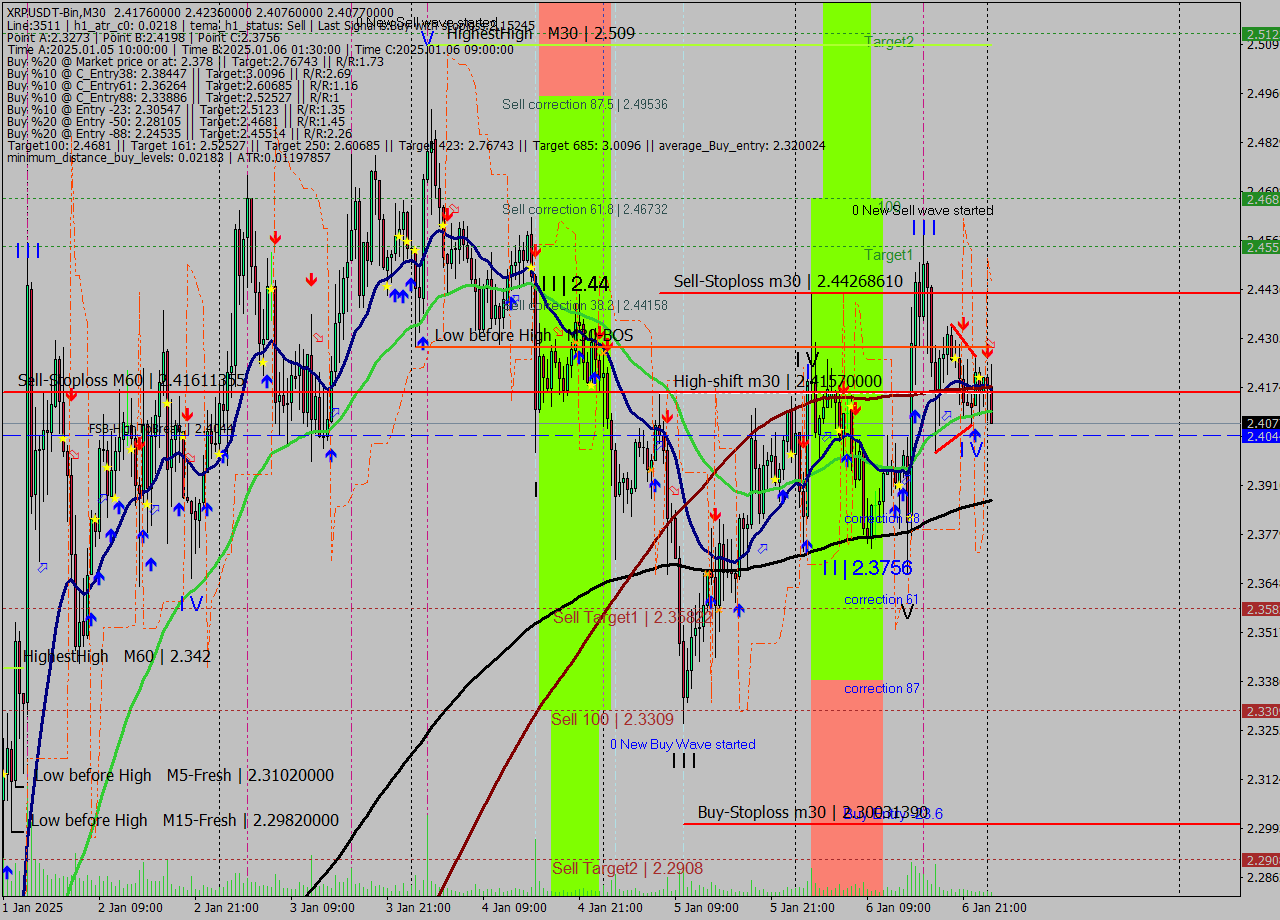Image resolution: width=1280 pixels, height=920 pixels.
Task: Click the blue "II | 2.3756" wave label
Action: (867, 568)
